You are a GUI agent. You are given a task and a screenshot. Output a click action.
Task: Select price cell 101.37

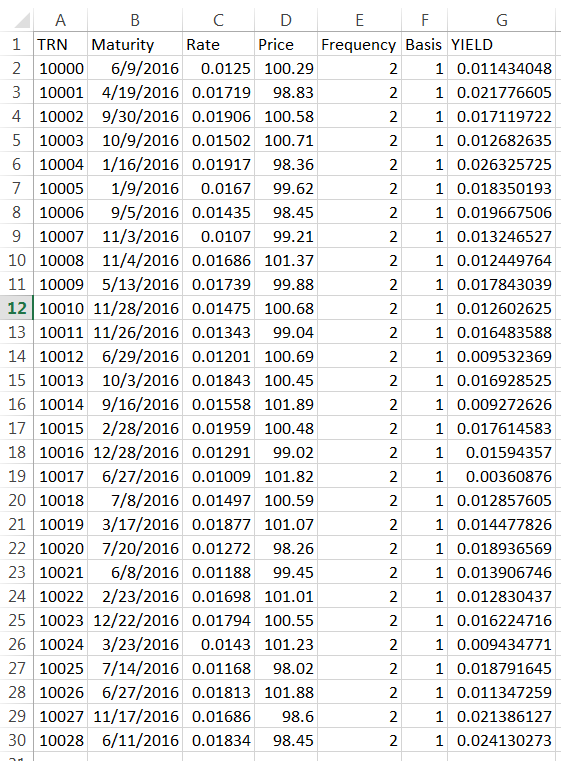286,261
